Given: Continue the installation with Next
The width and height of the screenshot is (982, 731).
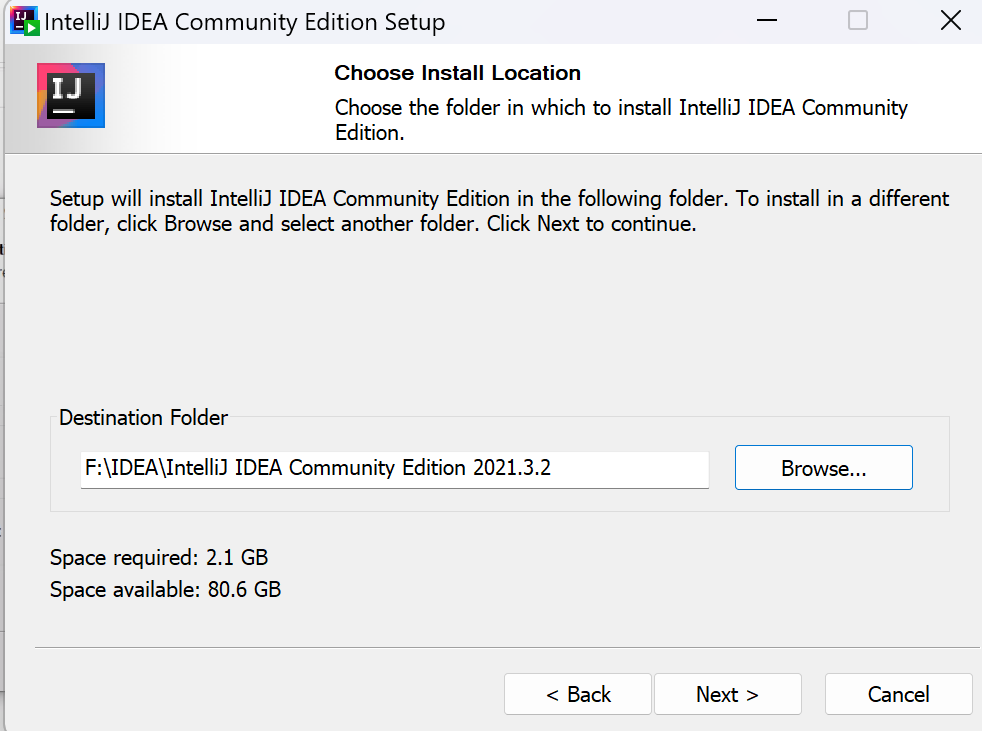Looking at the screenshot, I should (x=728, y=694).
